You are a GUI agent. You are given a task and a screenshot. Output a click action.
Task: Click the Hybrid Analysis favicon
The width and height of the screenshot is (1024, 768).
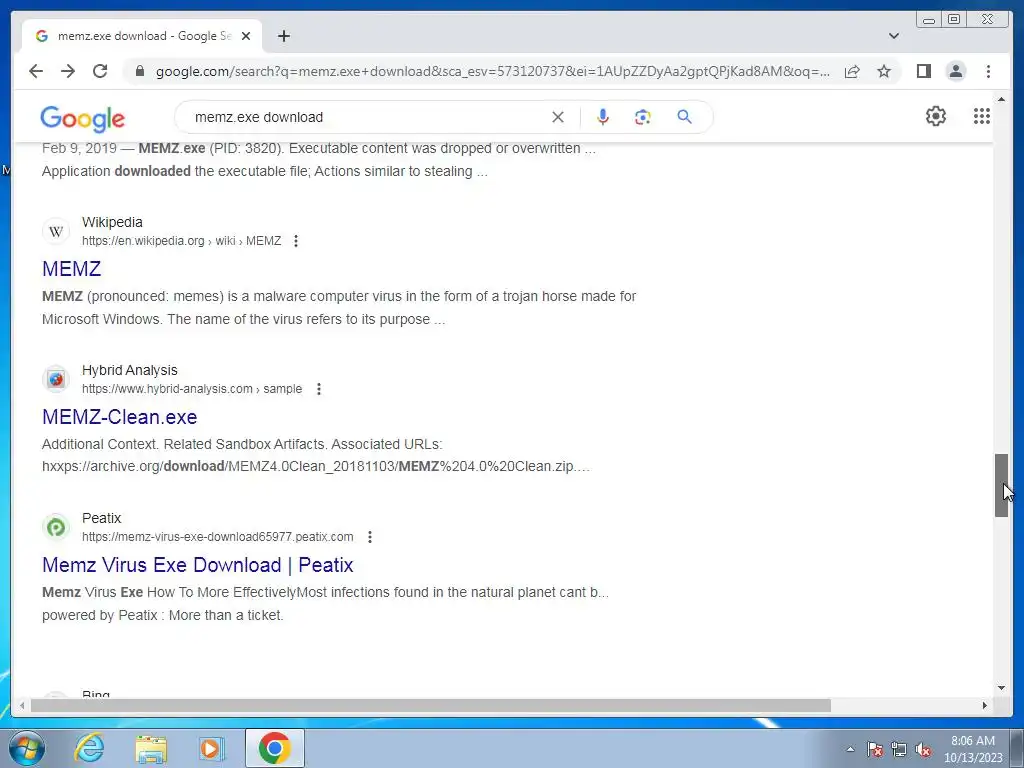(x=56, y=379)
